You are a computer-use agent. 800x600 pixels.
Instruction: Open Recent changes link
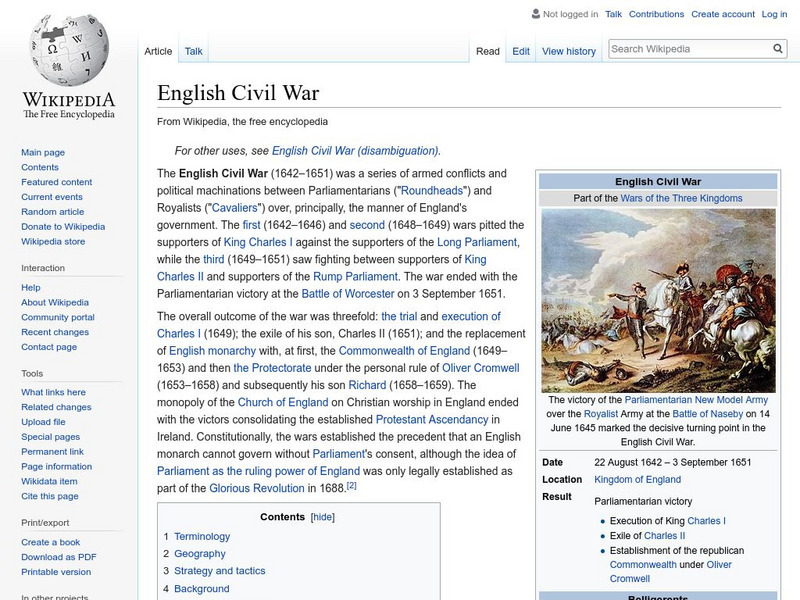[x=55, y=332]
